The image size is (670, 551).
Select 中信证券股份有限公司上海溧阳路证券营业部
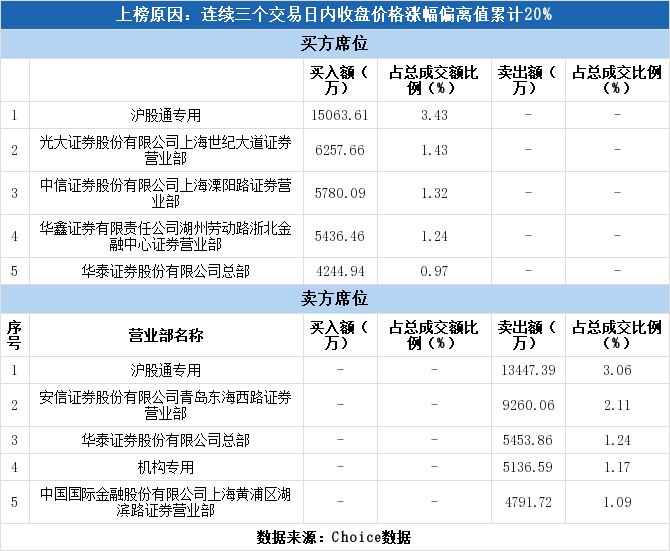(x=166, y=193)
